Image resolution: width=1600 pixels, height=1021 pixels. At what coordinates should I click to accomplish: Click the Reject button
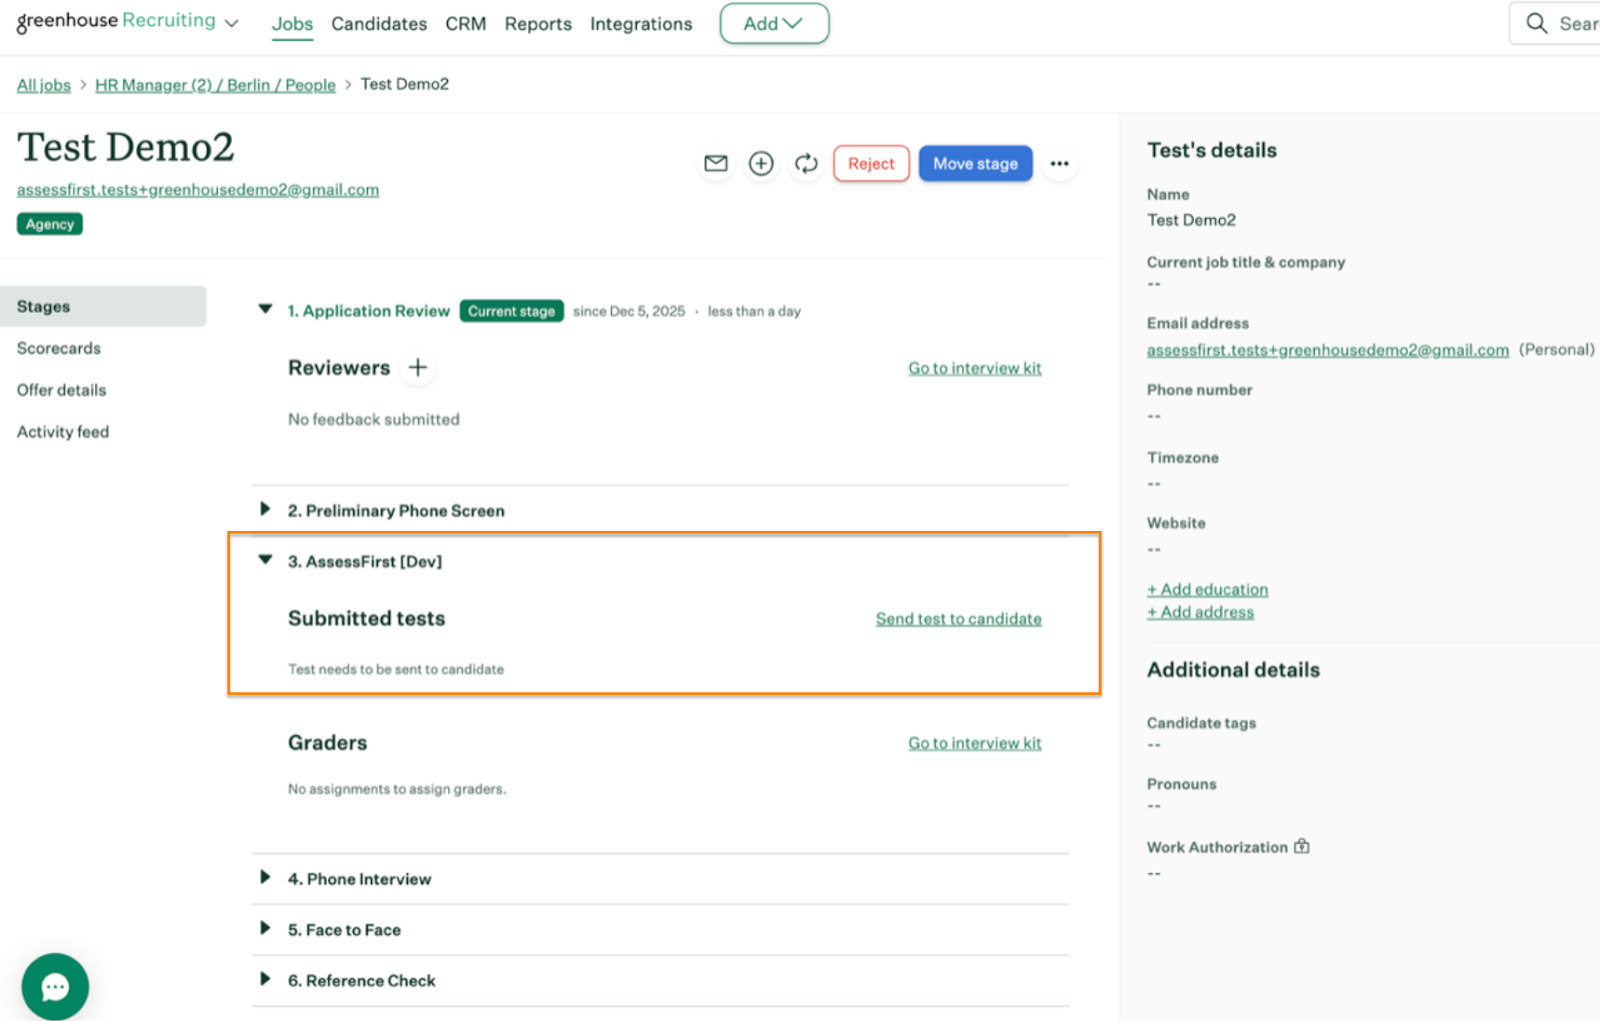(871, 163)
